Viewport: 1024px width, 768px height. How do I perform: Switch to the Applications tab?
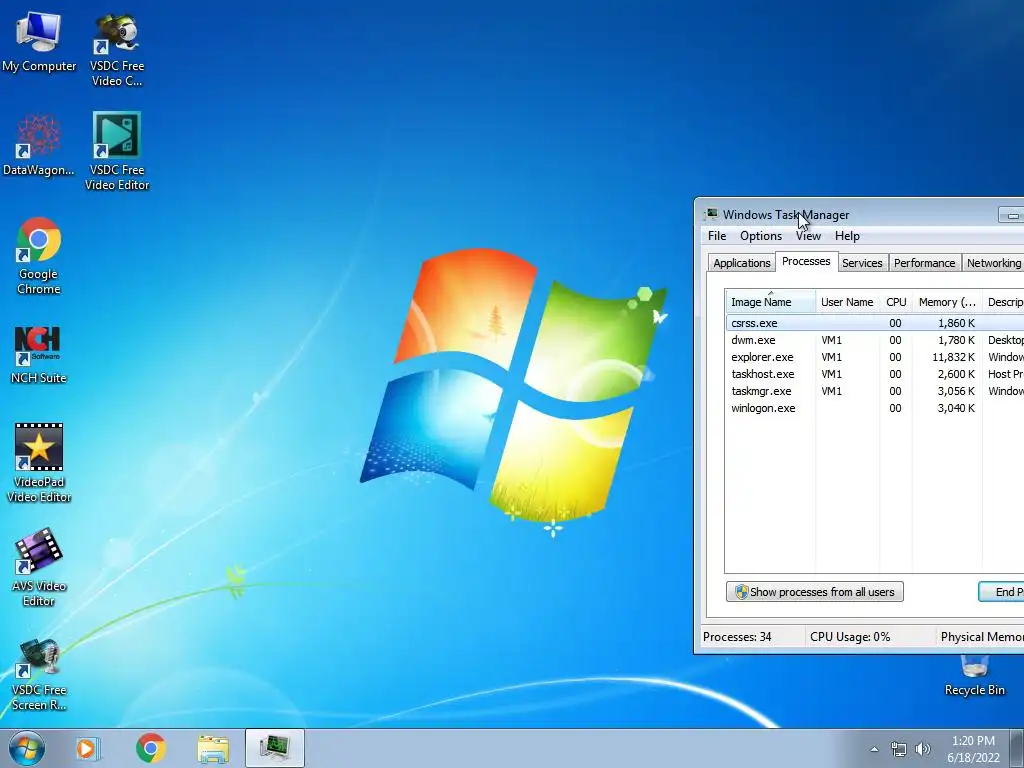(x=741, y=263)
